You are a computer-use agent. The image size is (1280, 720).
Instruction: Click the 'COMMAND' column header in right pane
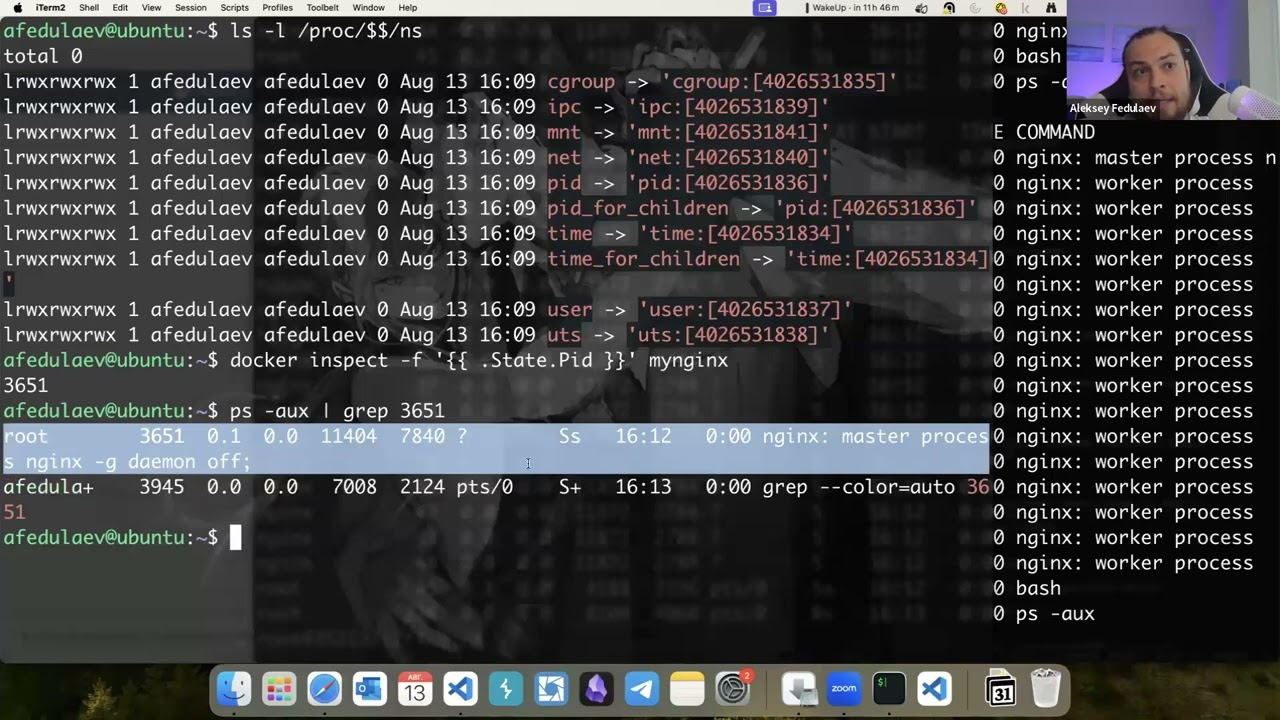coord(1055,132)
